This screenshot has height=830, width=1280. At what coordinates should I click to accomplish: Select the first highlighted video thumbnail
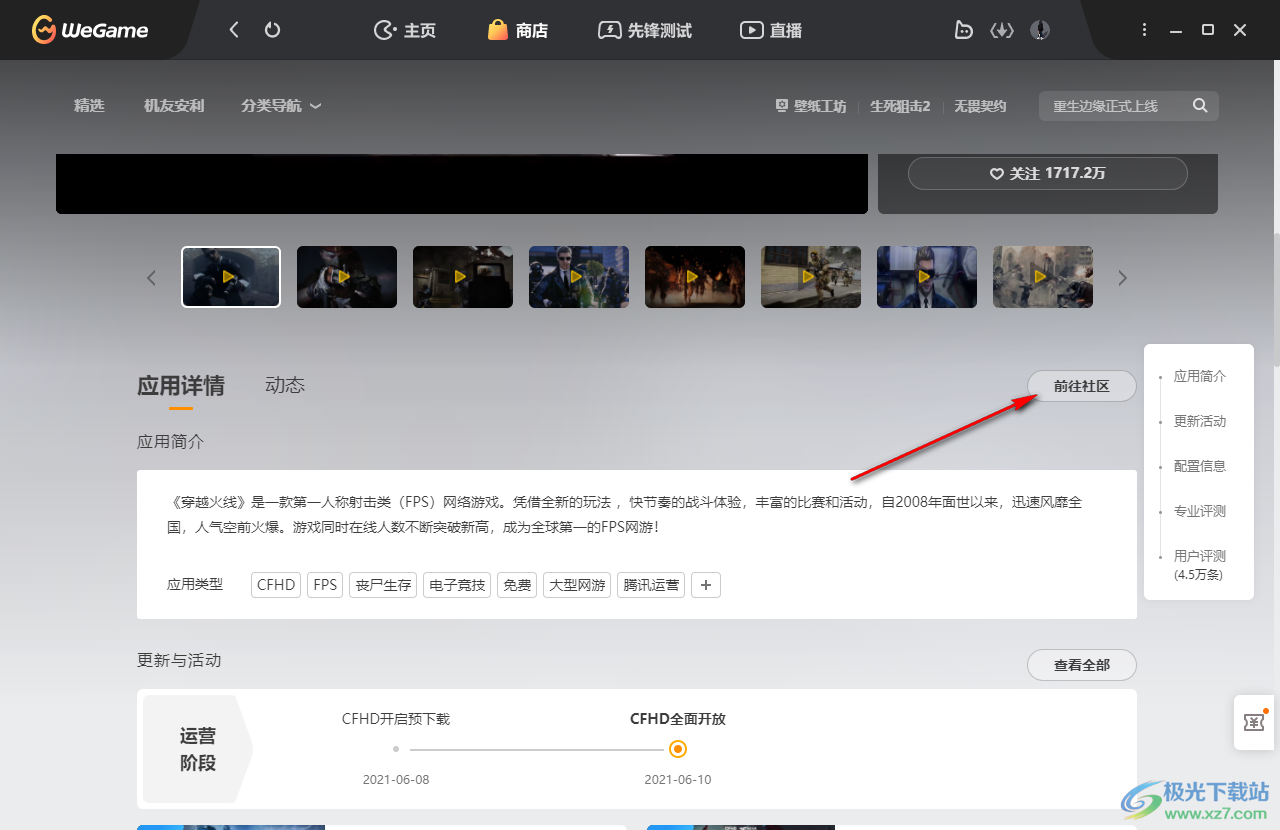click(231, 277)
